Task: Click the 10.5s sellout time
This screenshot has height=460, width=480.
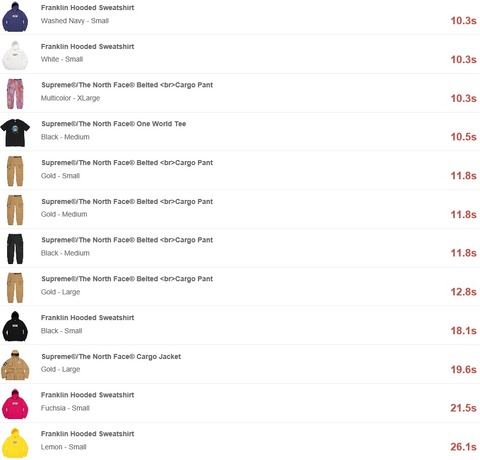Action: (463, 137)
